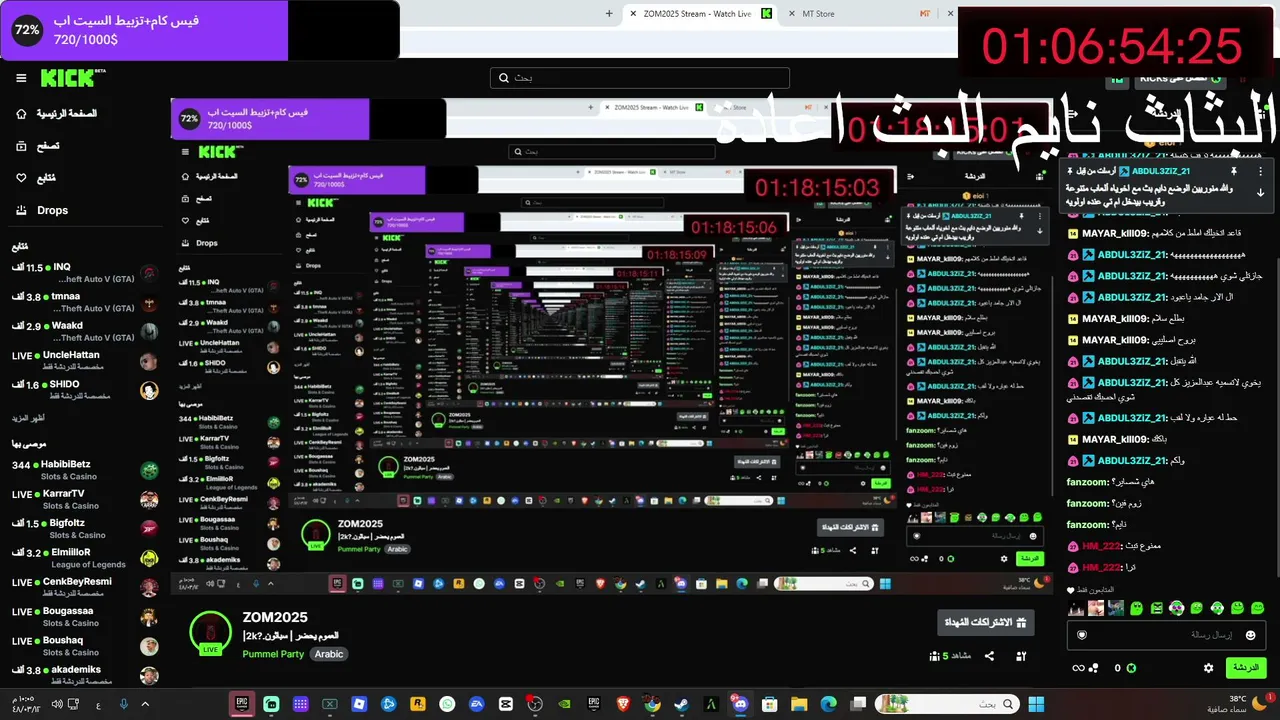Open Waakd's channel from the sidebar
Image resolution: width=1280 pixels, height=720 pixels.
coord(86,332)
